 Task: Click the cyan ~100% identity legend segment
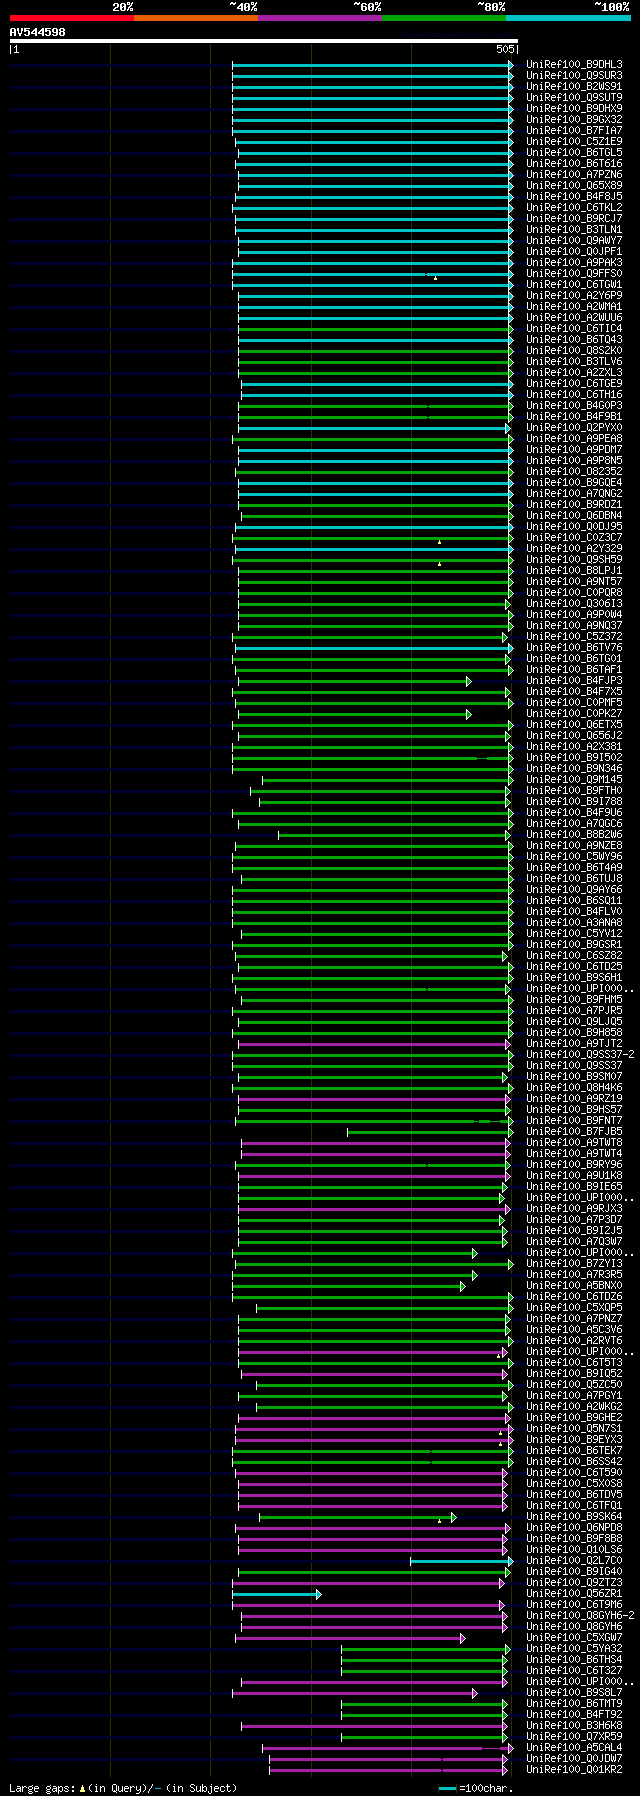[x=567, y=18]
